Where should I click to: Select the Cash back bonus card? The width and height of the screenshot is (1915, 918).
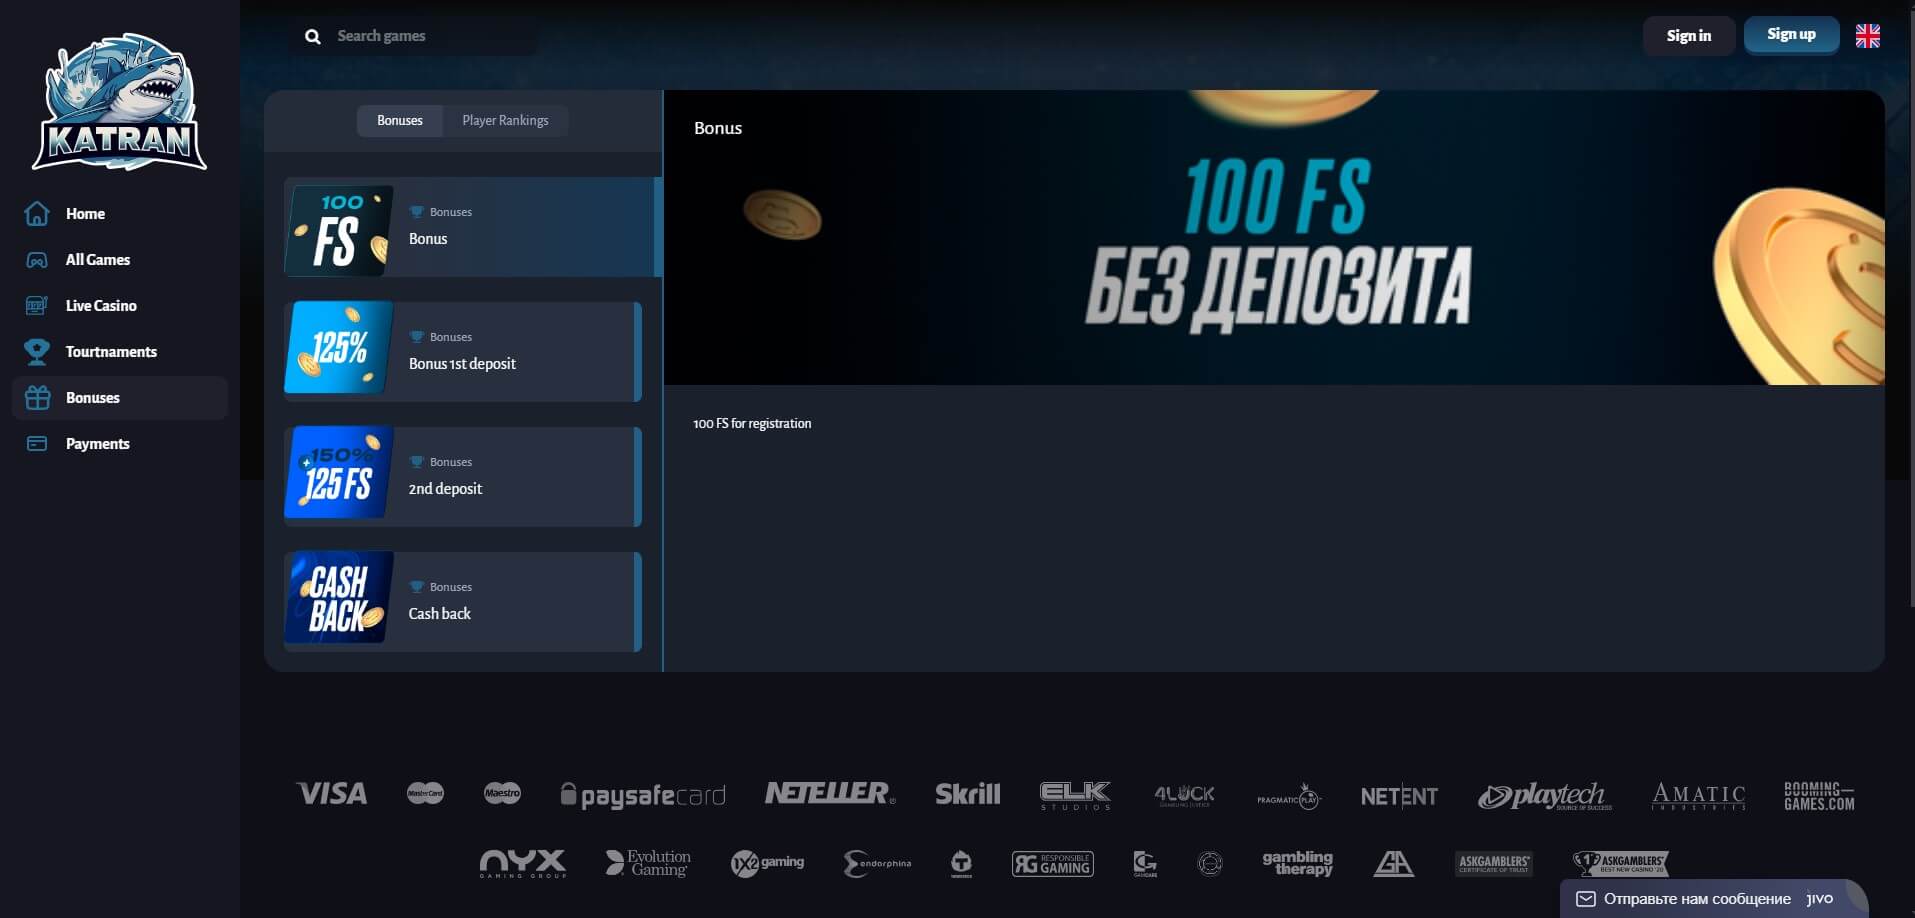(x=463, y=602)
